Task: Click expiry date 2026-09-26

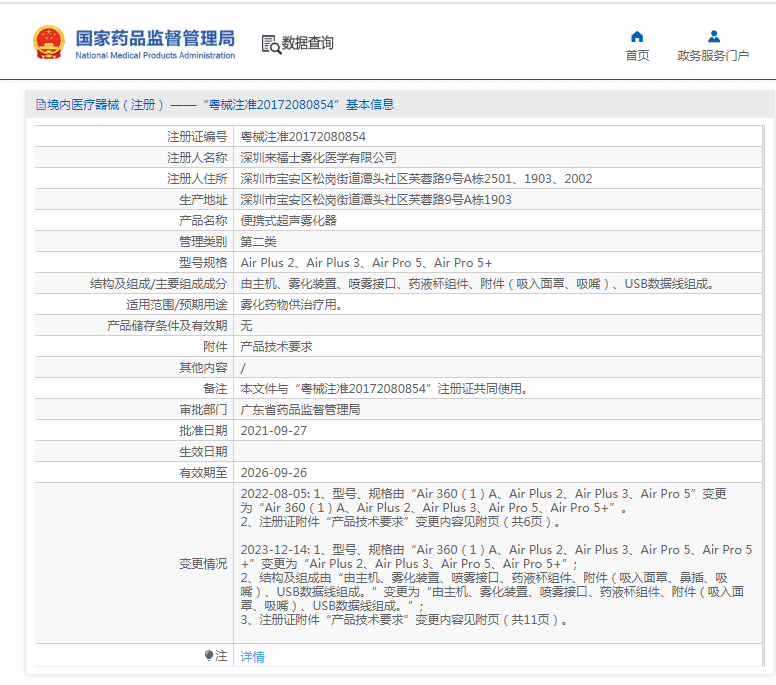Action: tap(273, 473)
